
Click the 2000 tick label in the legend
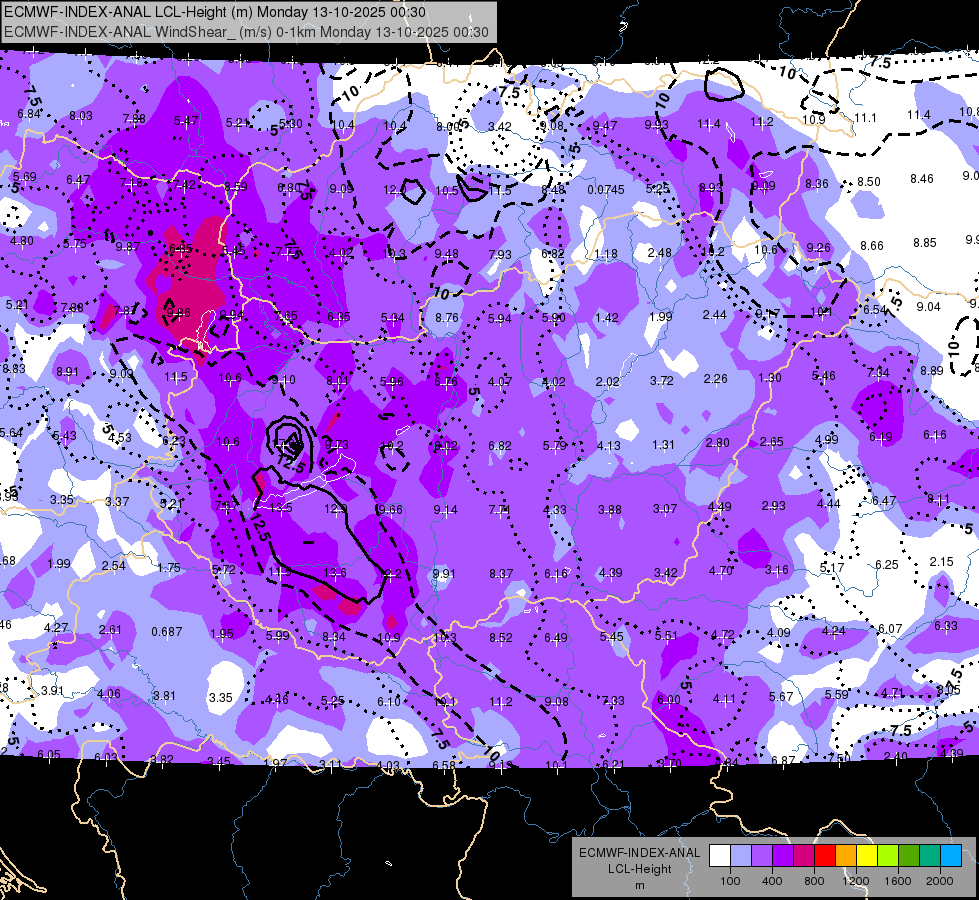click(940, 881)
